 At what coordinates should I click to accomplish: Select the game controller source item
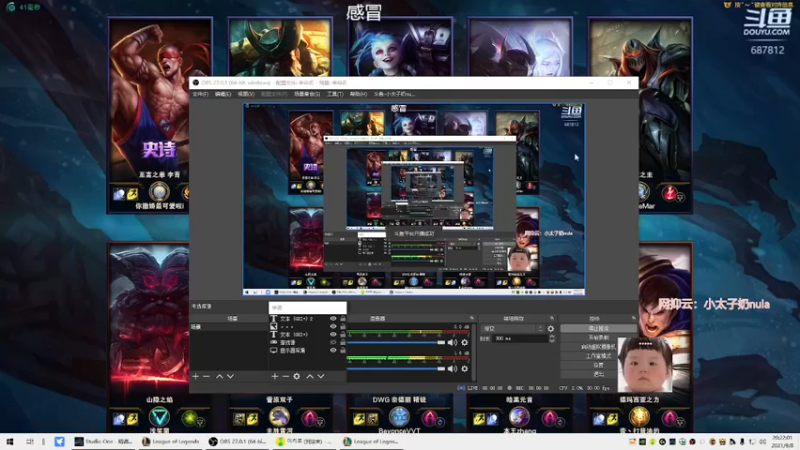306,342
